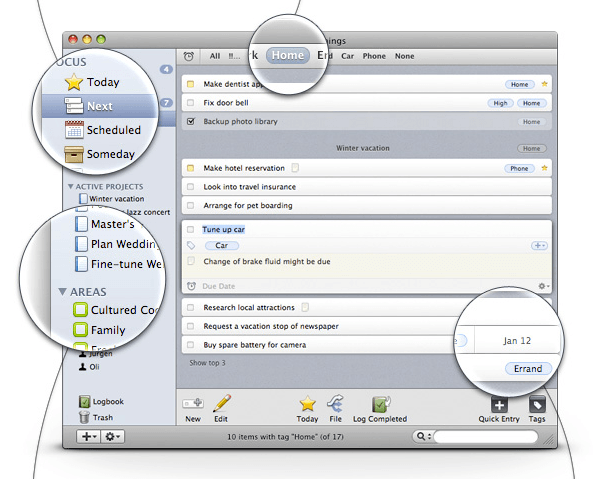Filter by Phone tag
Screen dimensions: 596x479
click(374, 56)
